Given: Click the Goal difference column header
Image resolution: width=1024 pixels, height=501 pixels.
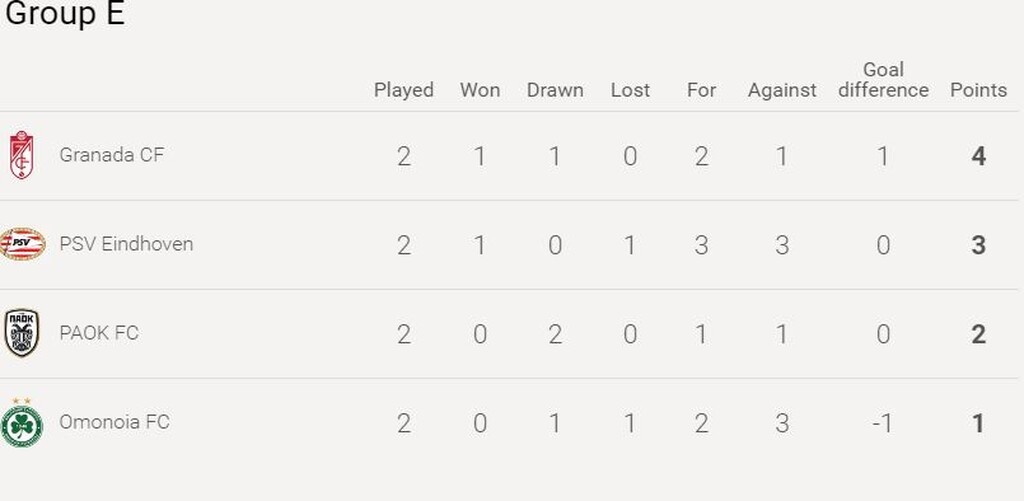Looking at the screenshot, I should click(883, 80).
